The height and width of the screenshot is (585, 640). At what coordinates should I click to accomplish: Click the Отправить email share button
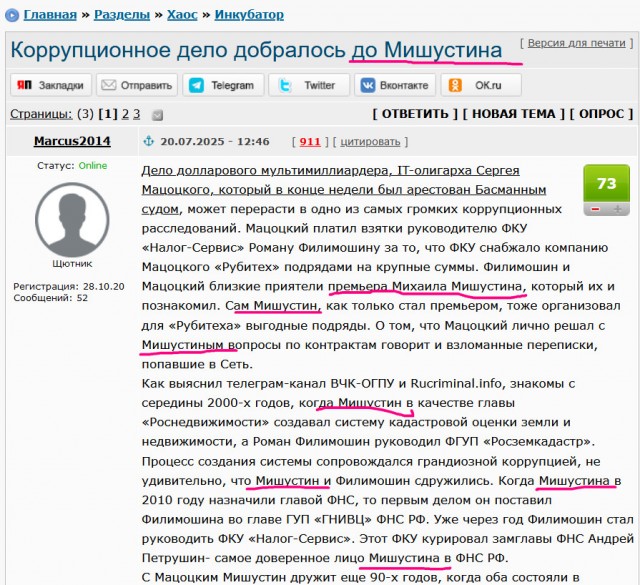point(137,85)
